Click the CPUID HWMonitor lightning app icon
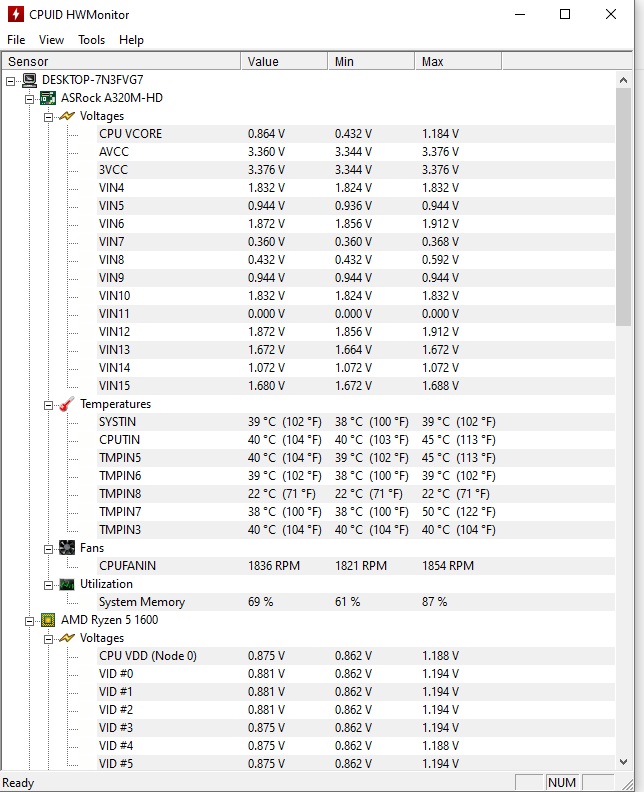The width and height of the screenshot is (644, 792). pyautogui.click(x=16, y=14)
